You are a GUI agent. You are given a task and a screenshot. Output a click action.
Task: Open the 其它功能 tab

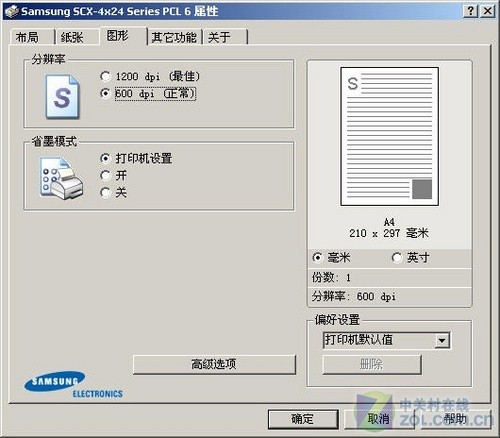174,37
